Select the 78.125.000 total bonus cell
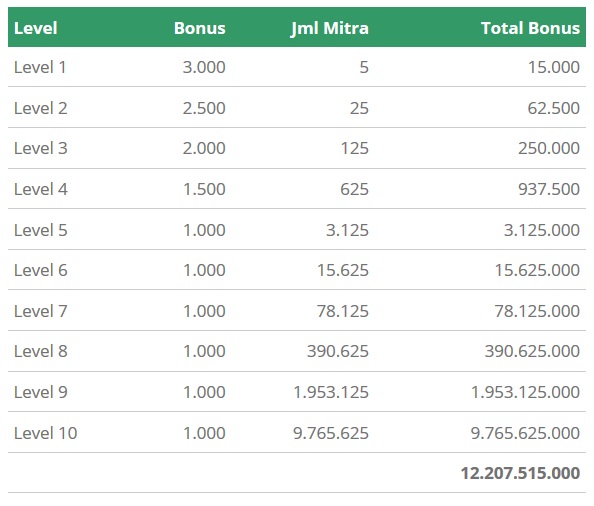 click(x=537, y=311)
